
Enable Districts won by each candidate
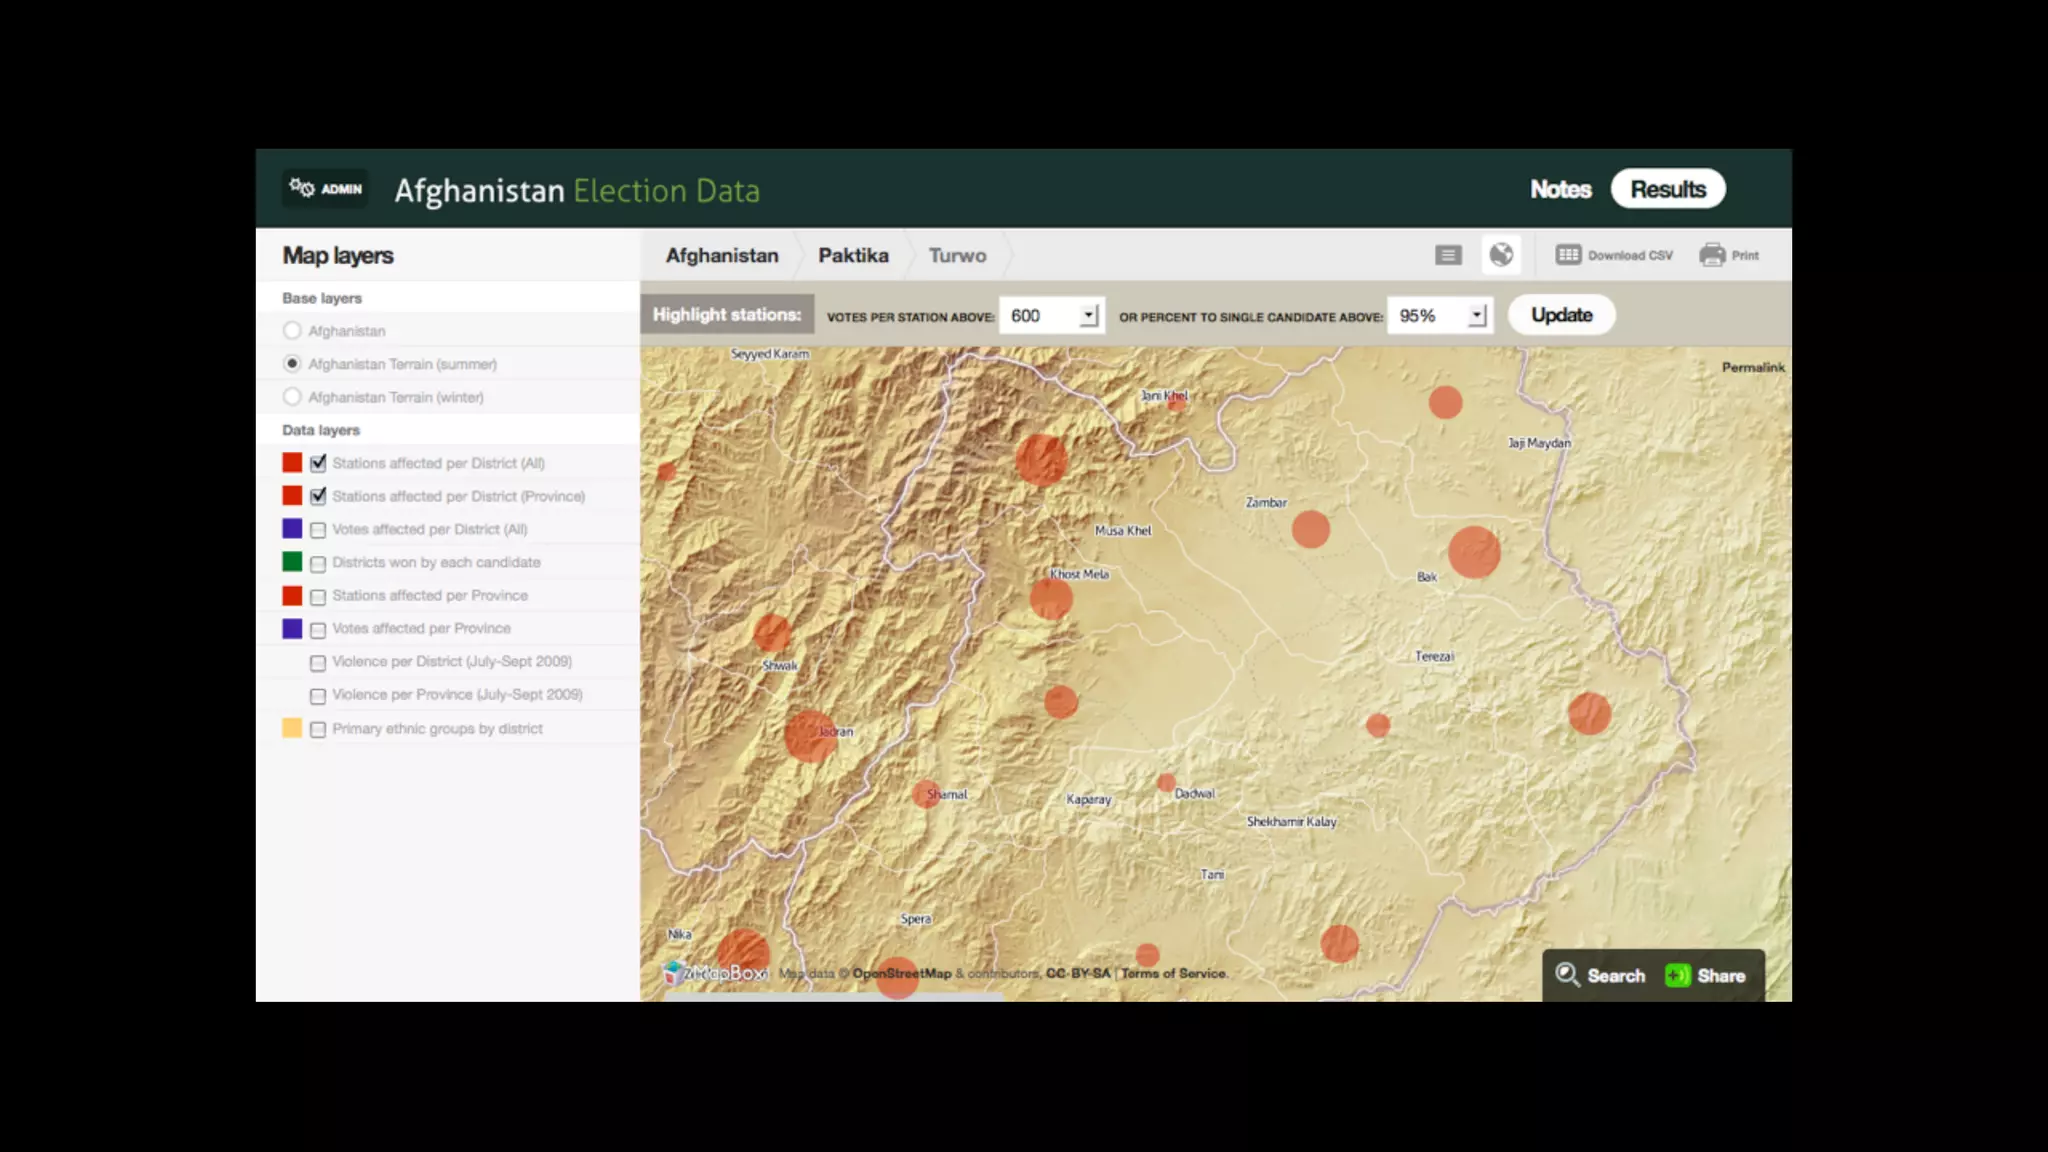[x=318, y=563]
